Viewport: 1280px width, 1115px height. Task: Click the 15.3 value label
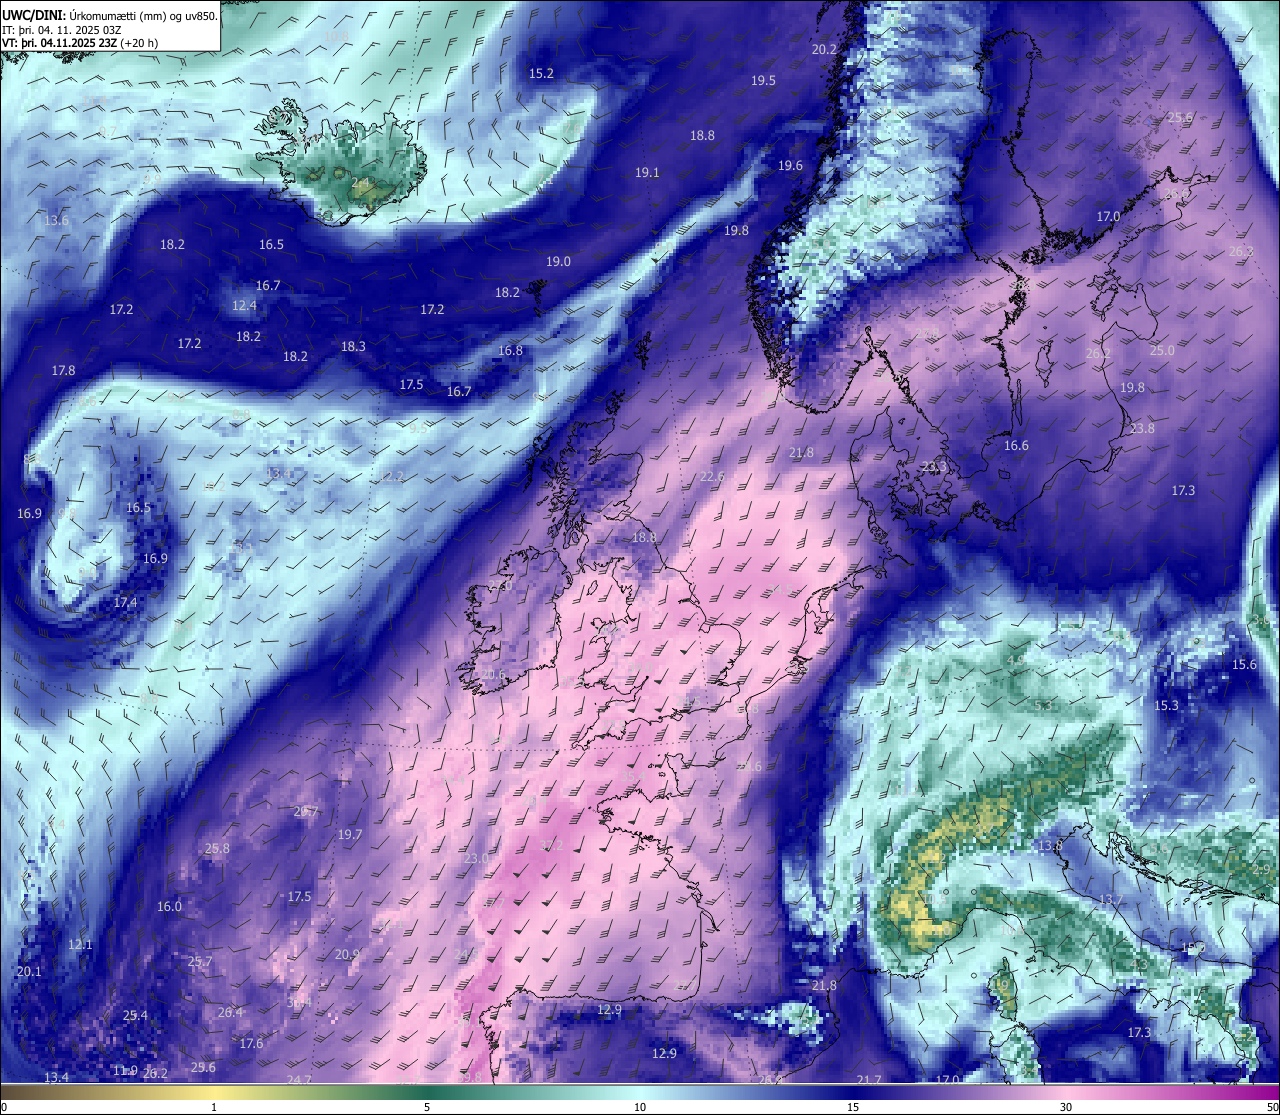pos(1166,705)
